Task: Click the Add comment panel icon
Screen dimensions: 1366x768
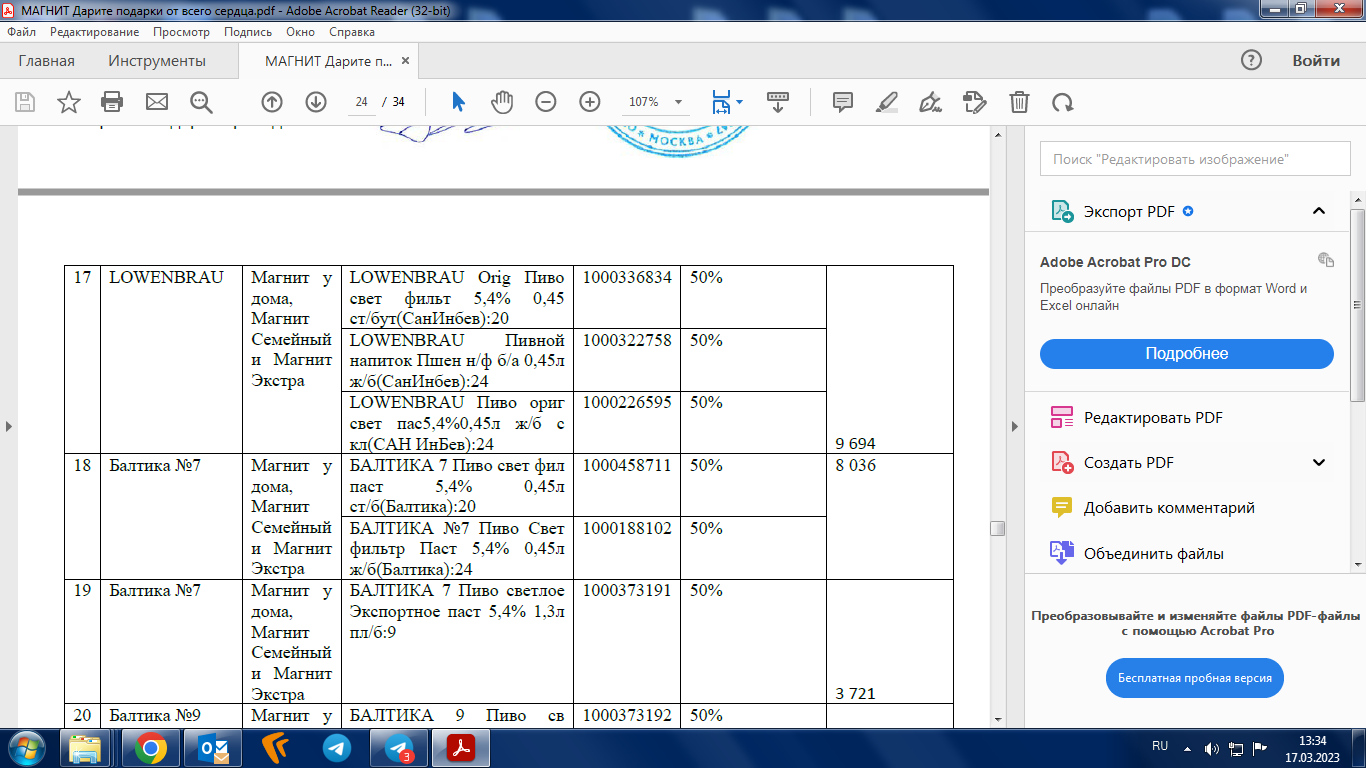Action: coord(1061,507)
